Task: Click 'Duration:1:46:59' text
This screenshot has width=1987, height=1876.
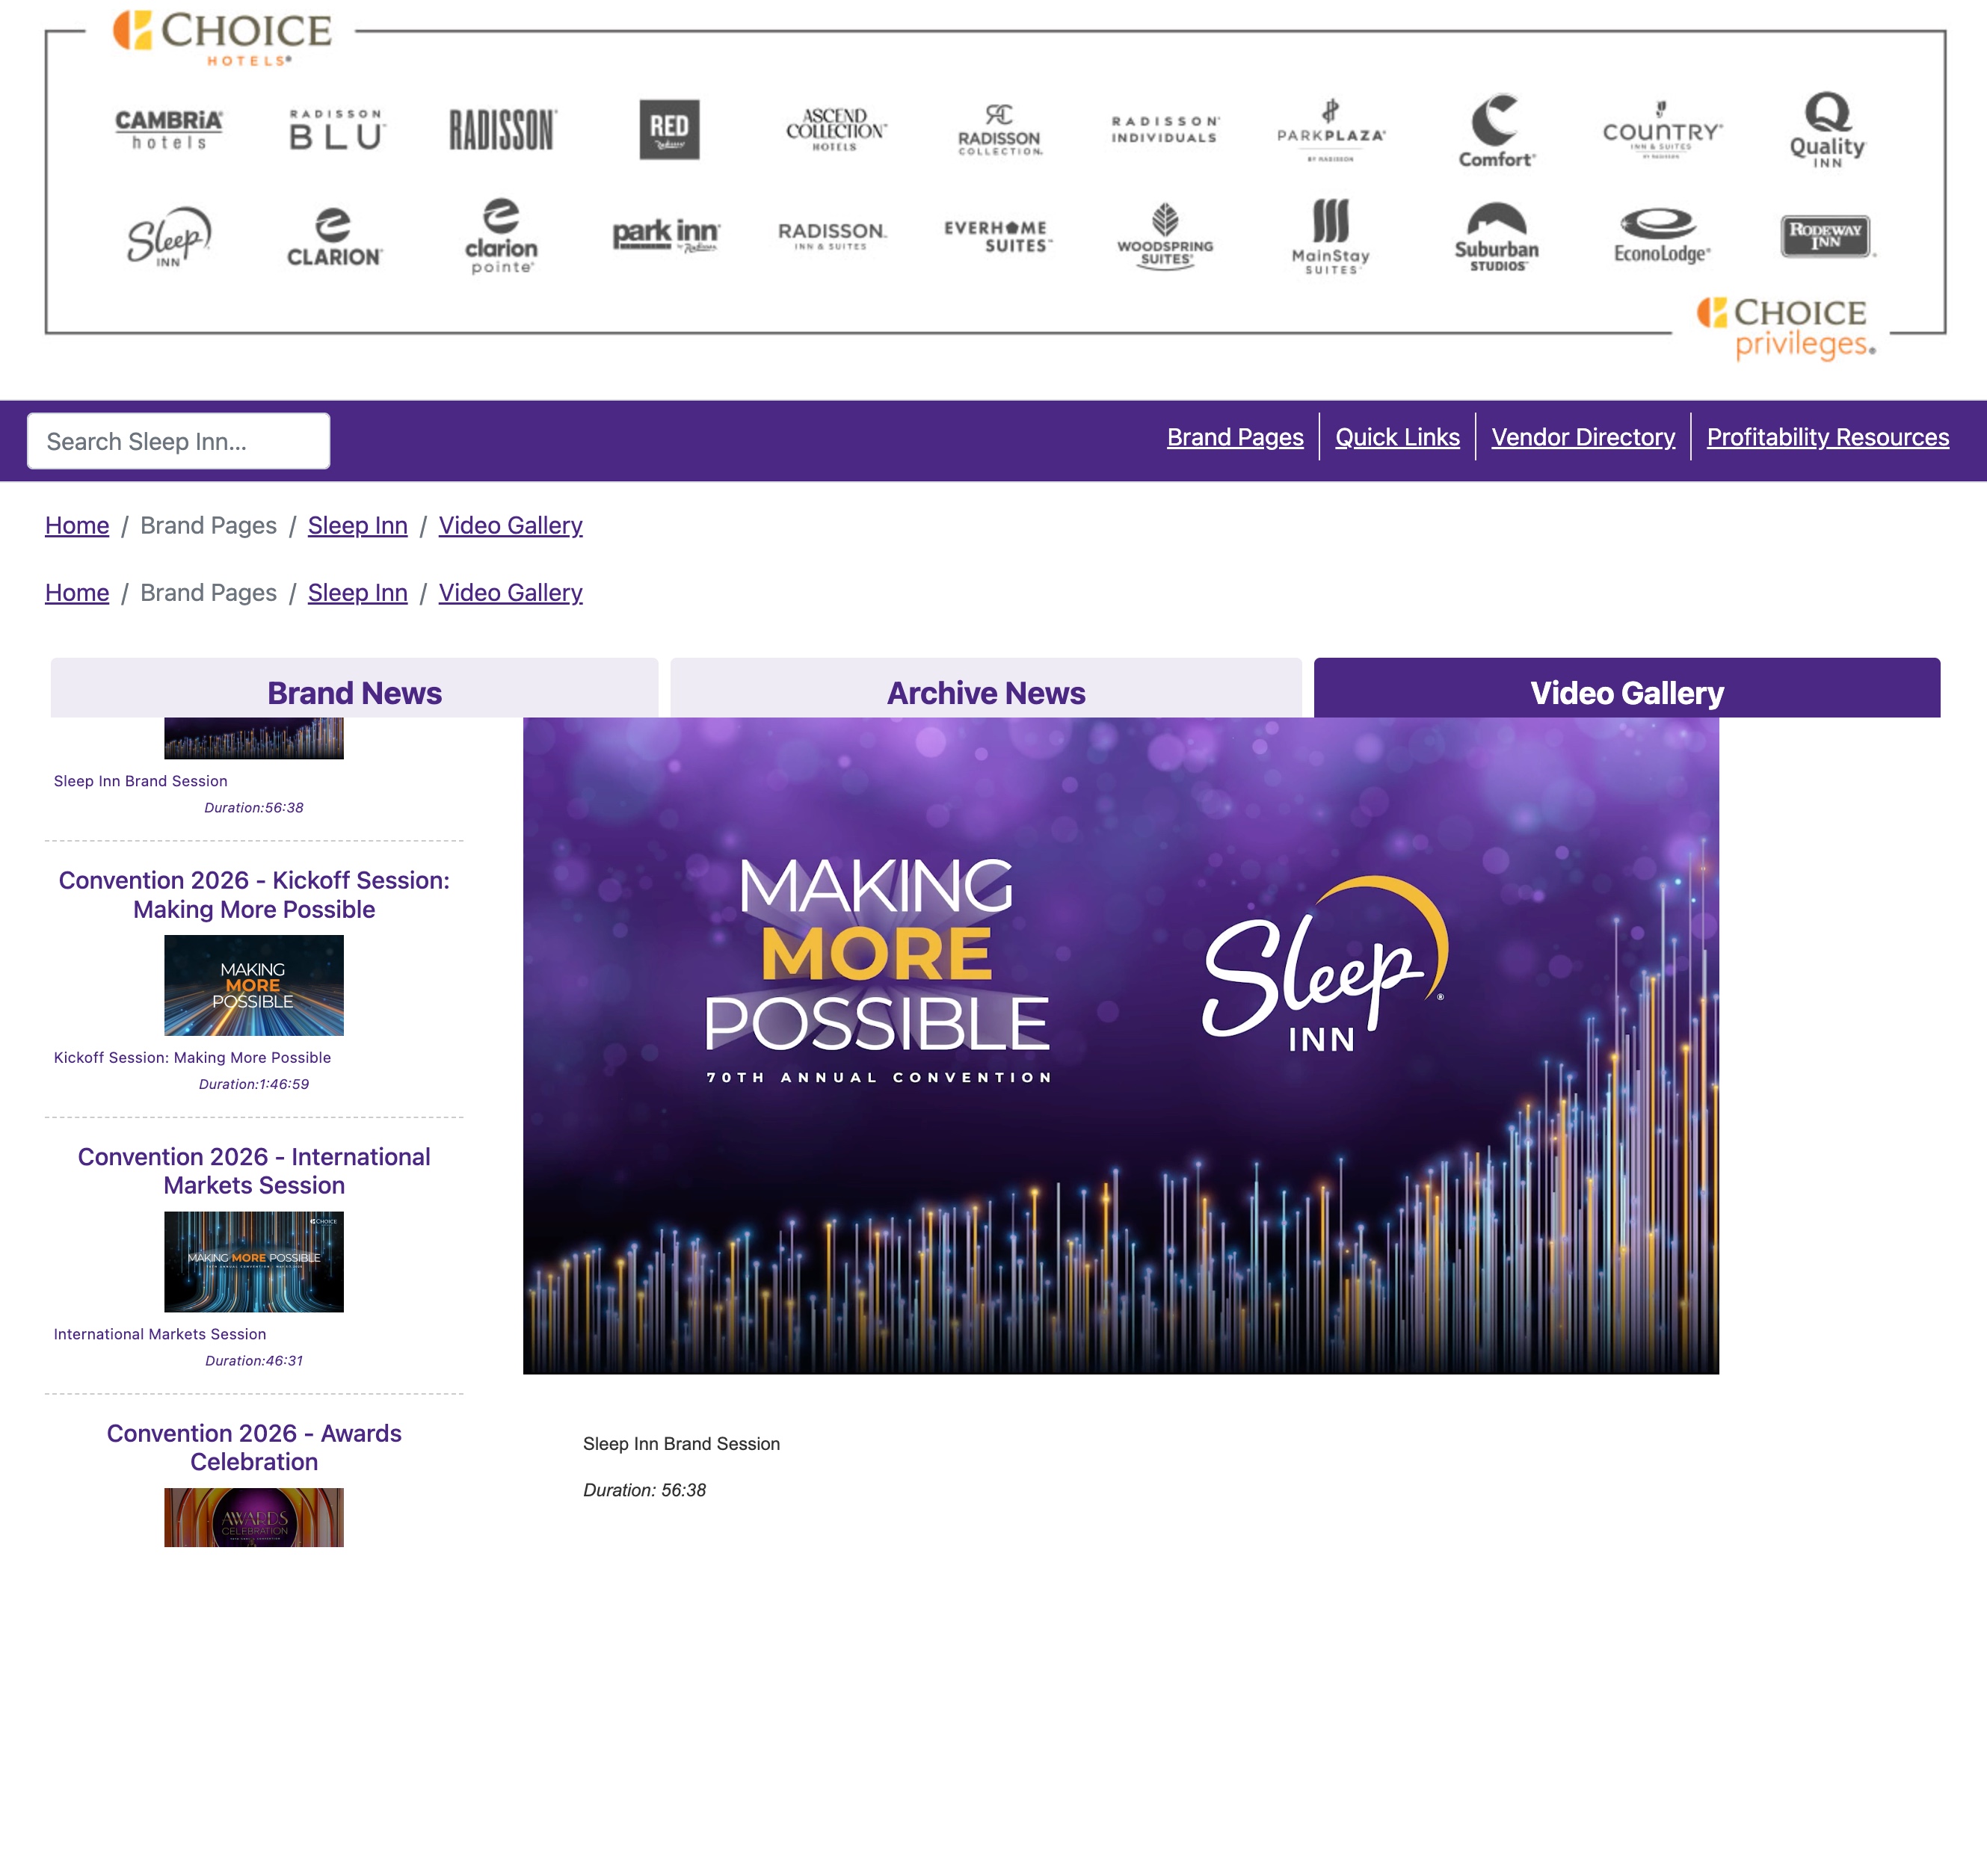Action: click(x=254, y=1084)
